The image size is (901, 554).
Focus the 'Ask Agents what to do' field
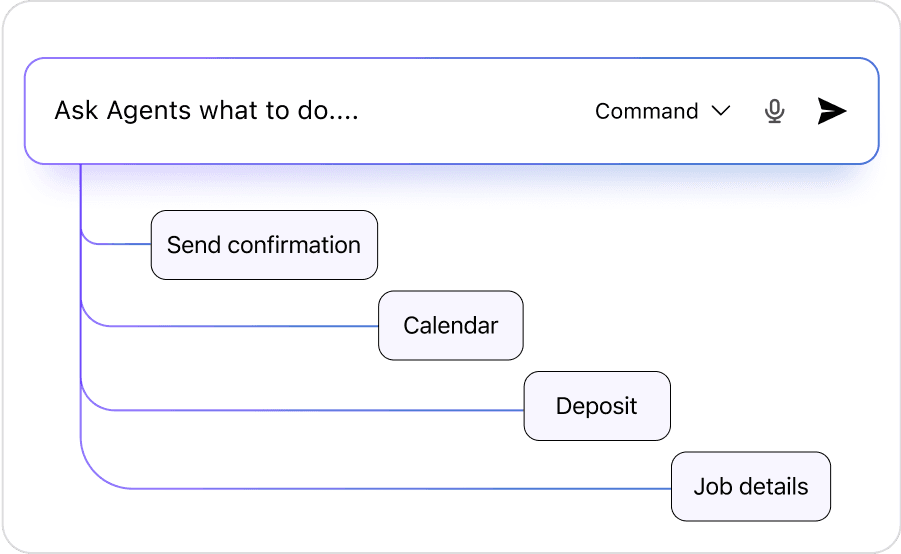[x=300, y=111]
